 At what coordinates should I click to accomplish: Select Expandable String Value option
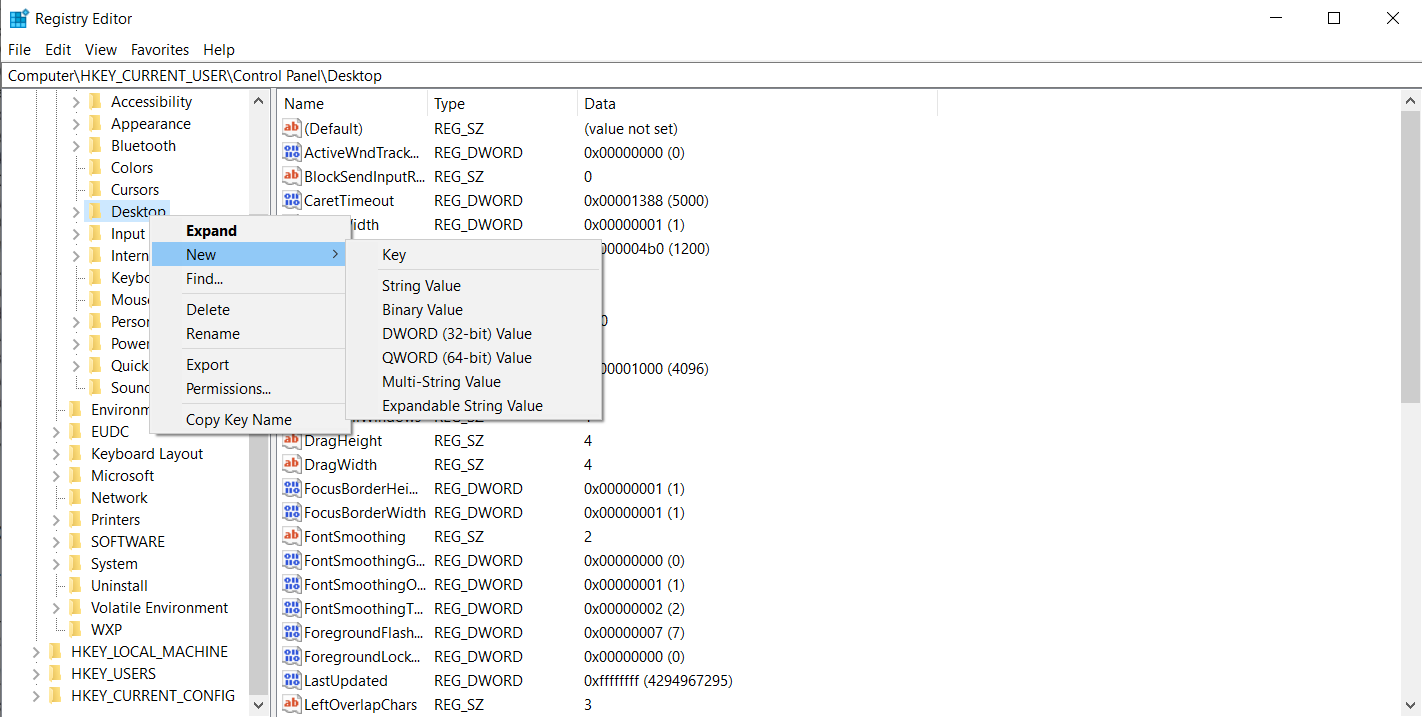[474, 406]
